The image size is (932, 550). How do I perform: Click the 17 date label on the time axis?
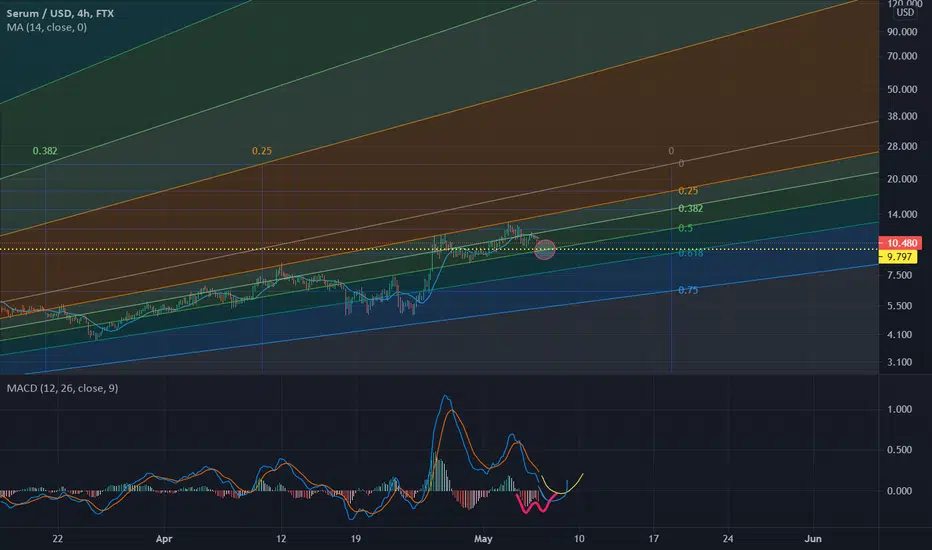653,539
